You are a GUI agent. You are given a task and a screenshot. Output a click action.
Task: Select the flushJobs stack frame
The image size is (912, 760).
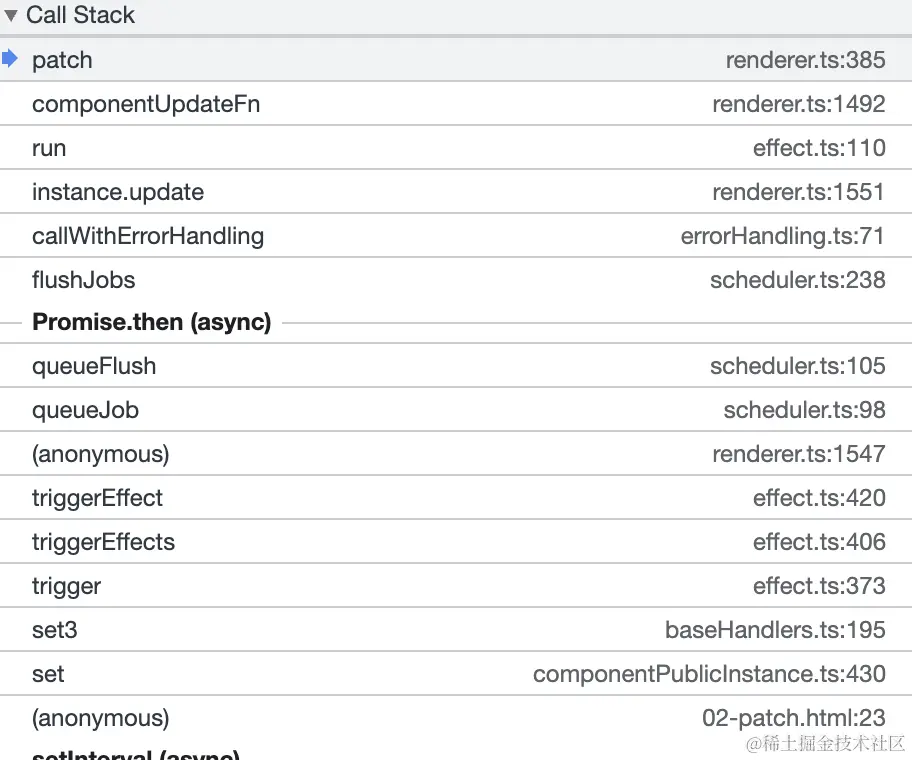point(84,280)
